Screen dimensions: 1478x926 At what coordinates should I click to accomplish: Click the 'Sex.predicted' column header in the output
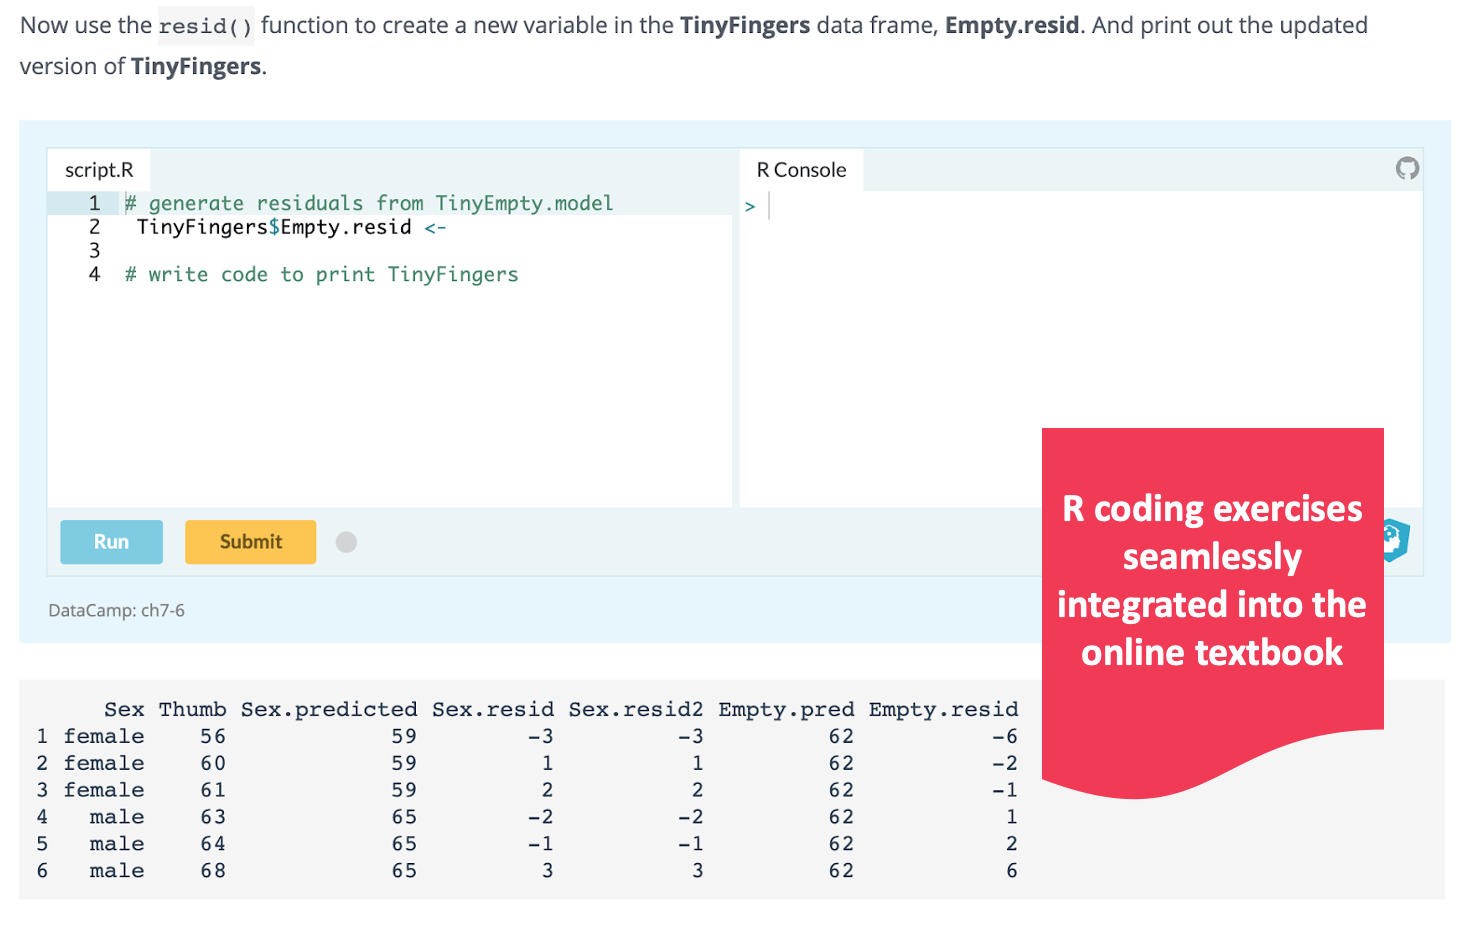[329, 709]
